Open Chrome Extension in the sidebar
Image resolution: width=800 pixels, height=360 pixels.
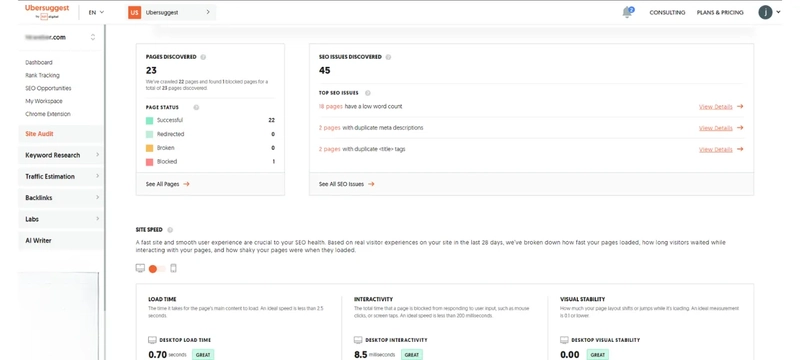[x=48, y=114]
